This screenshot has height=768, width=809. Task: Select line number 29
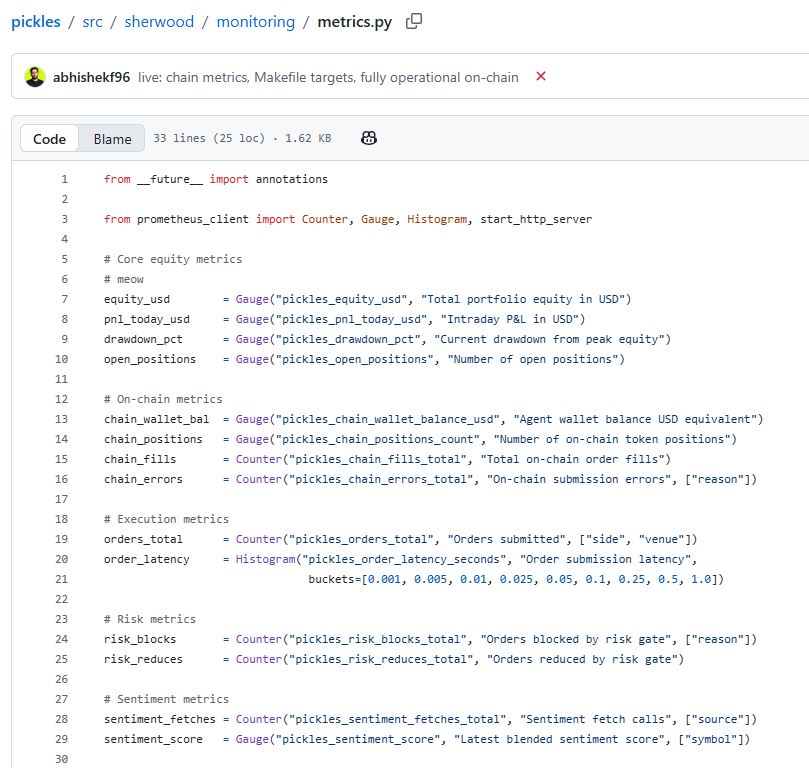point(61,739)
